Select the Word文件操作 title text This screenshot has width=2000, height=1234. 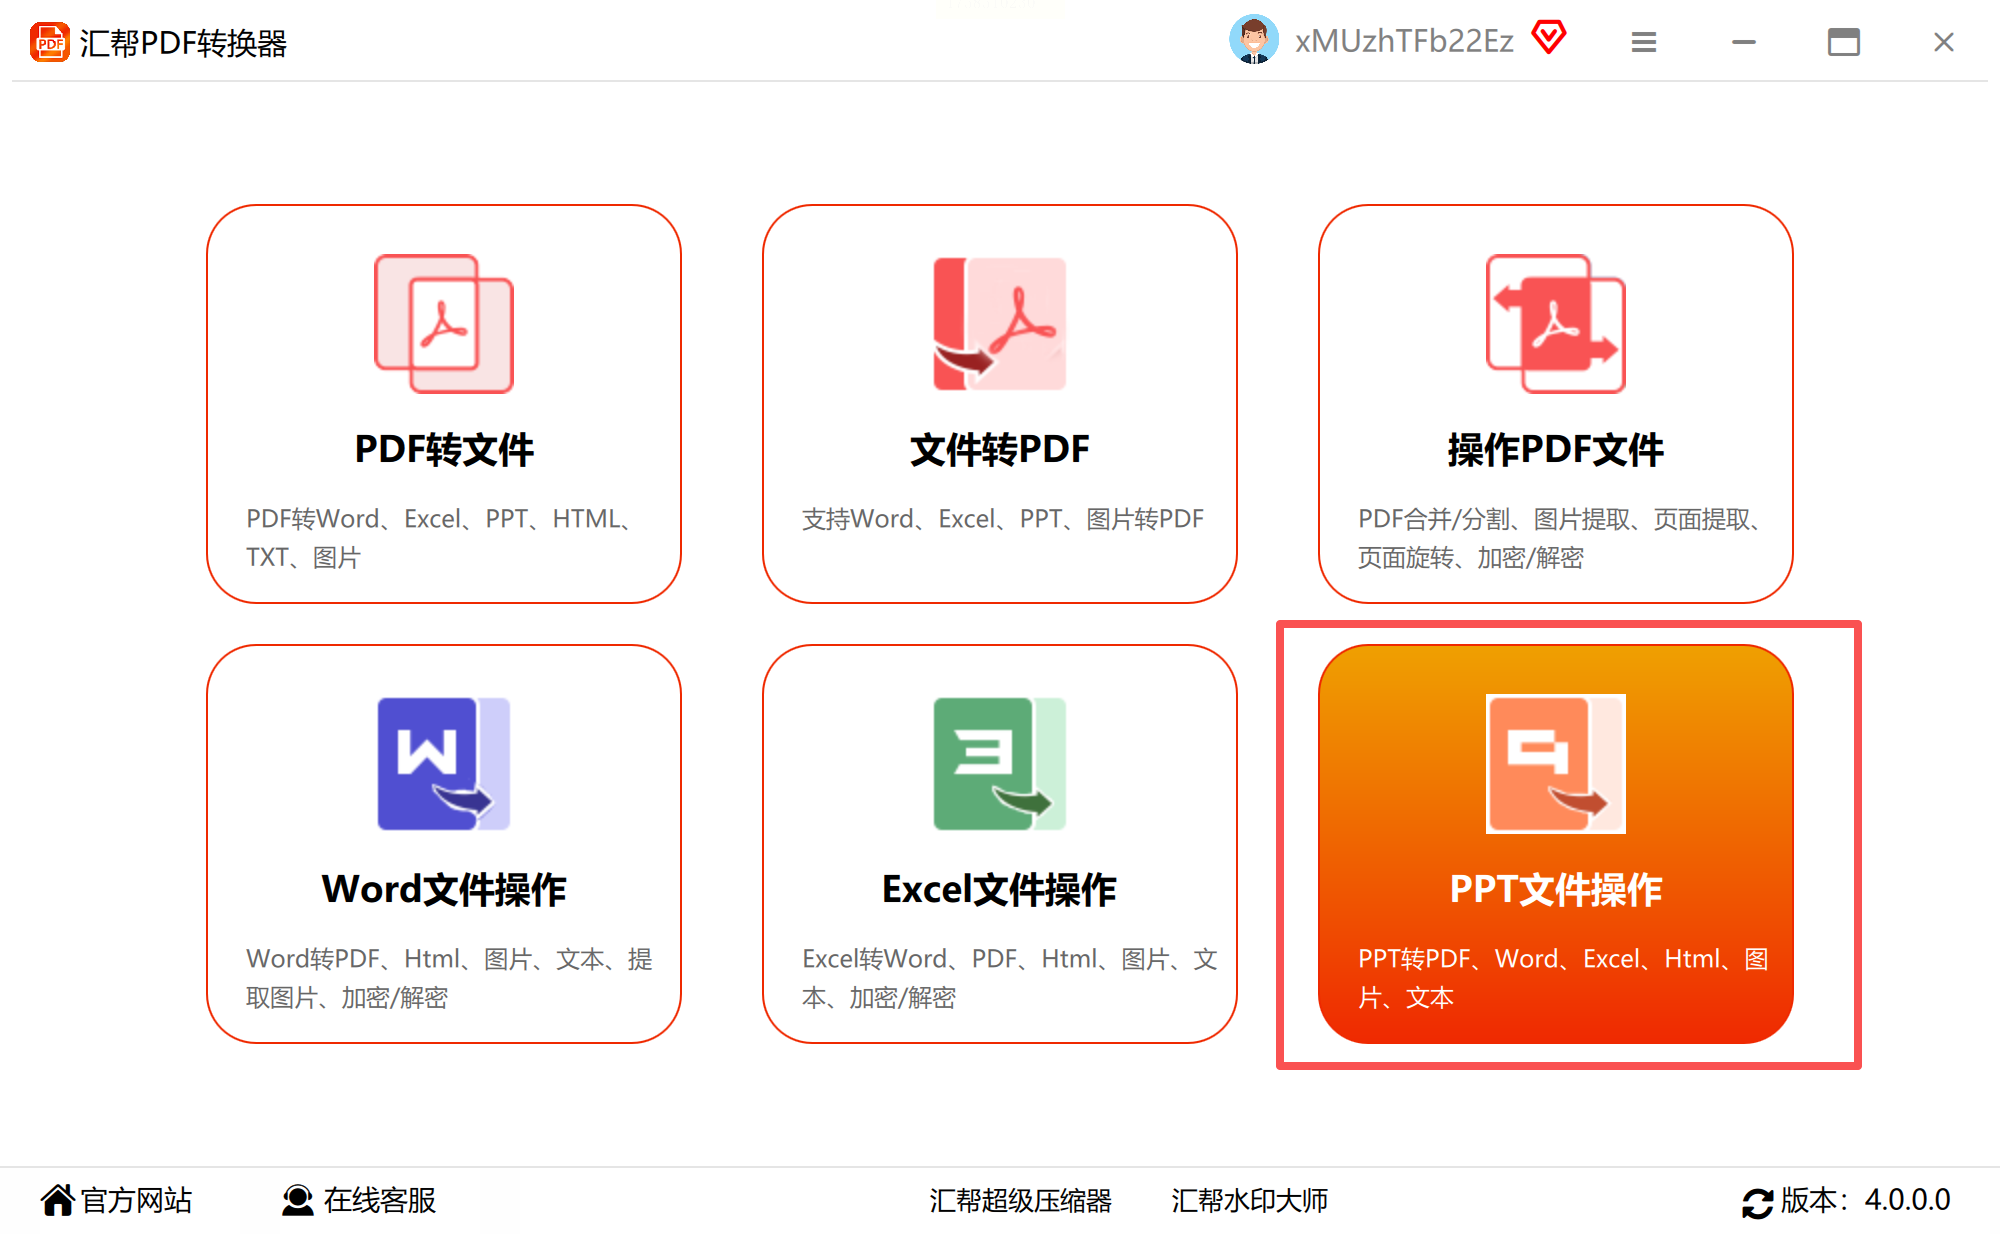443,889
